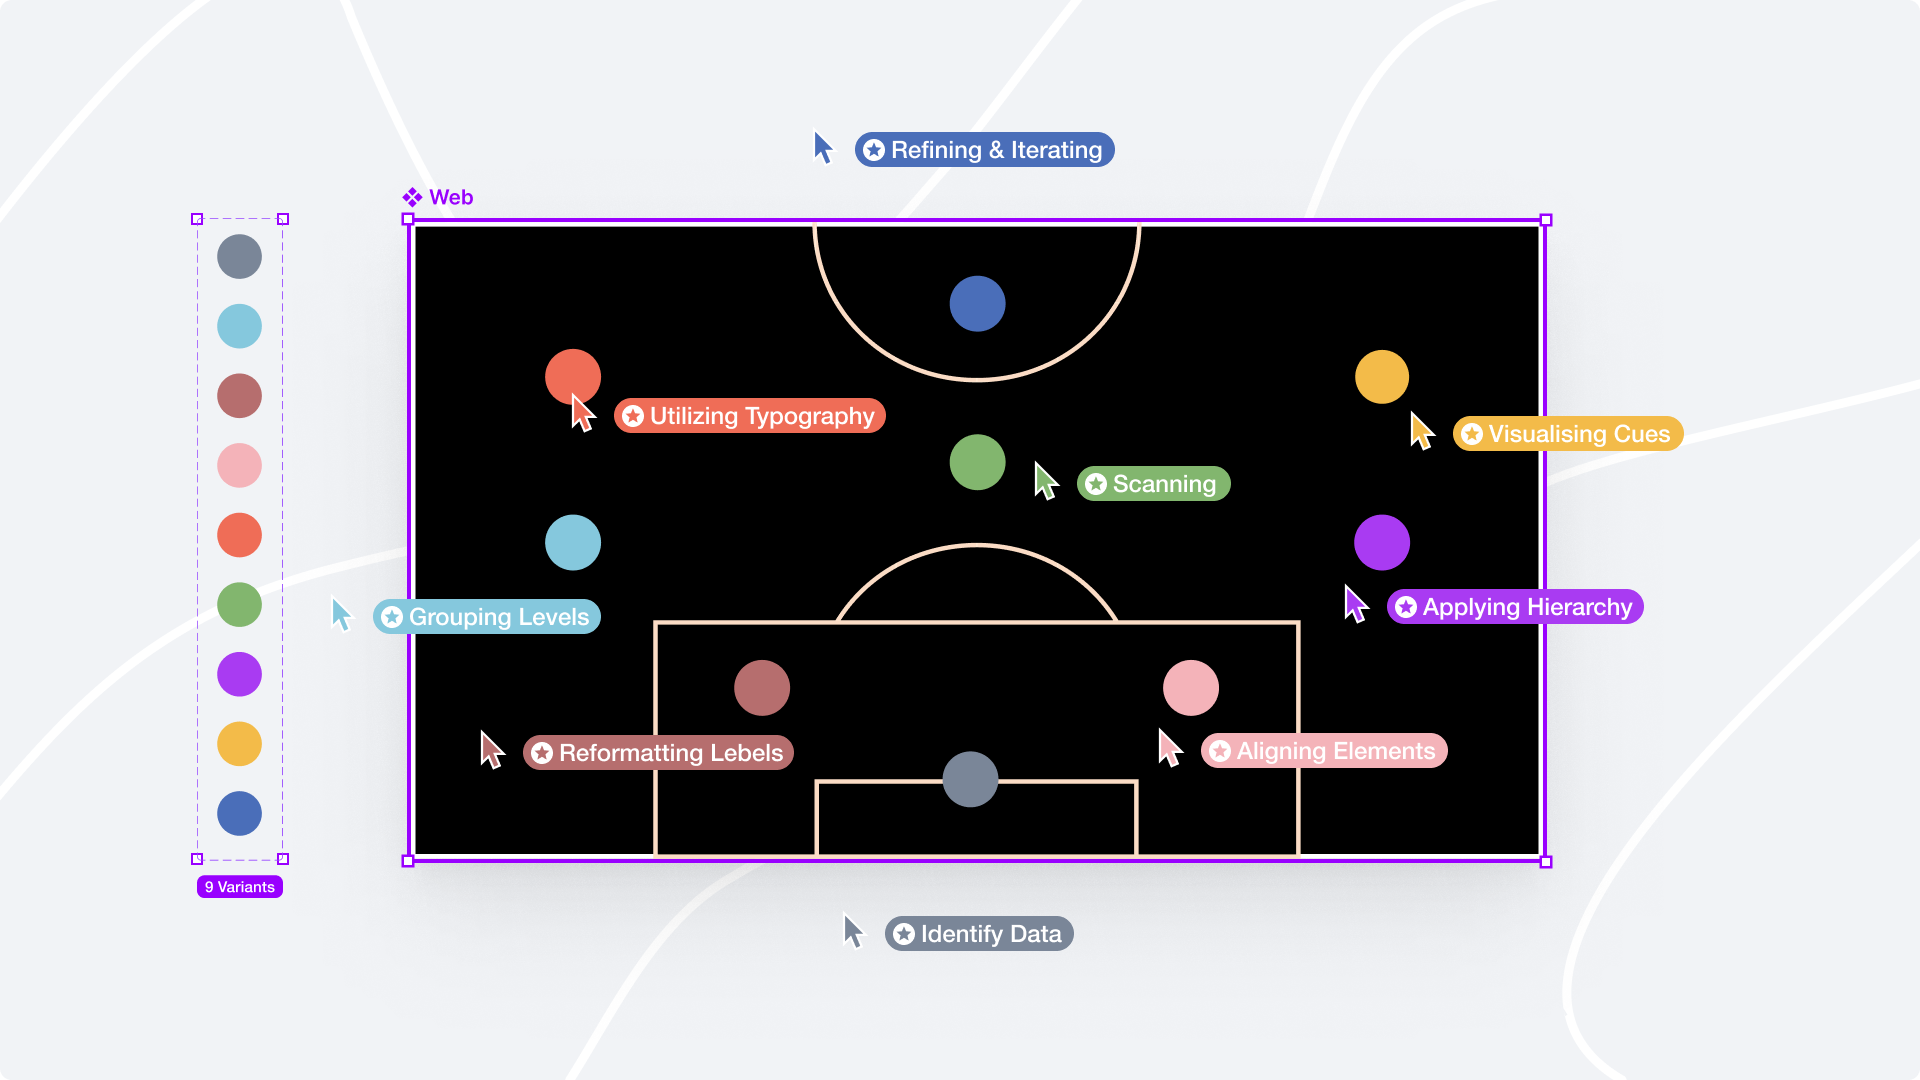
Task: Click the Applying Hierarchy starred icon
Action: tap(1404, 607)
